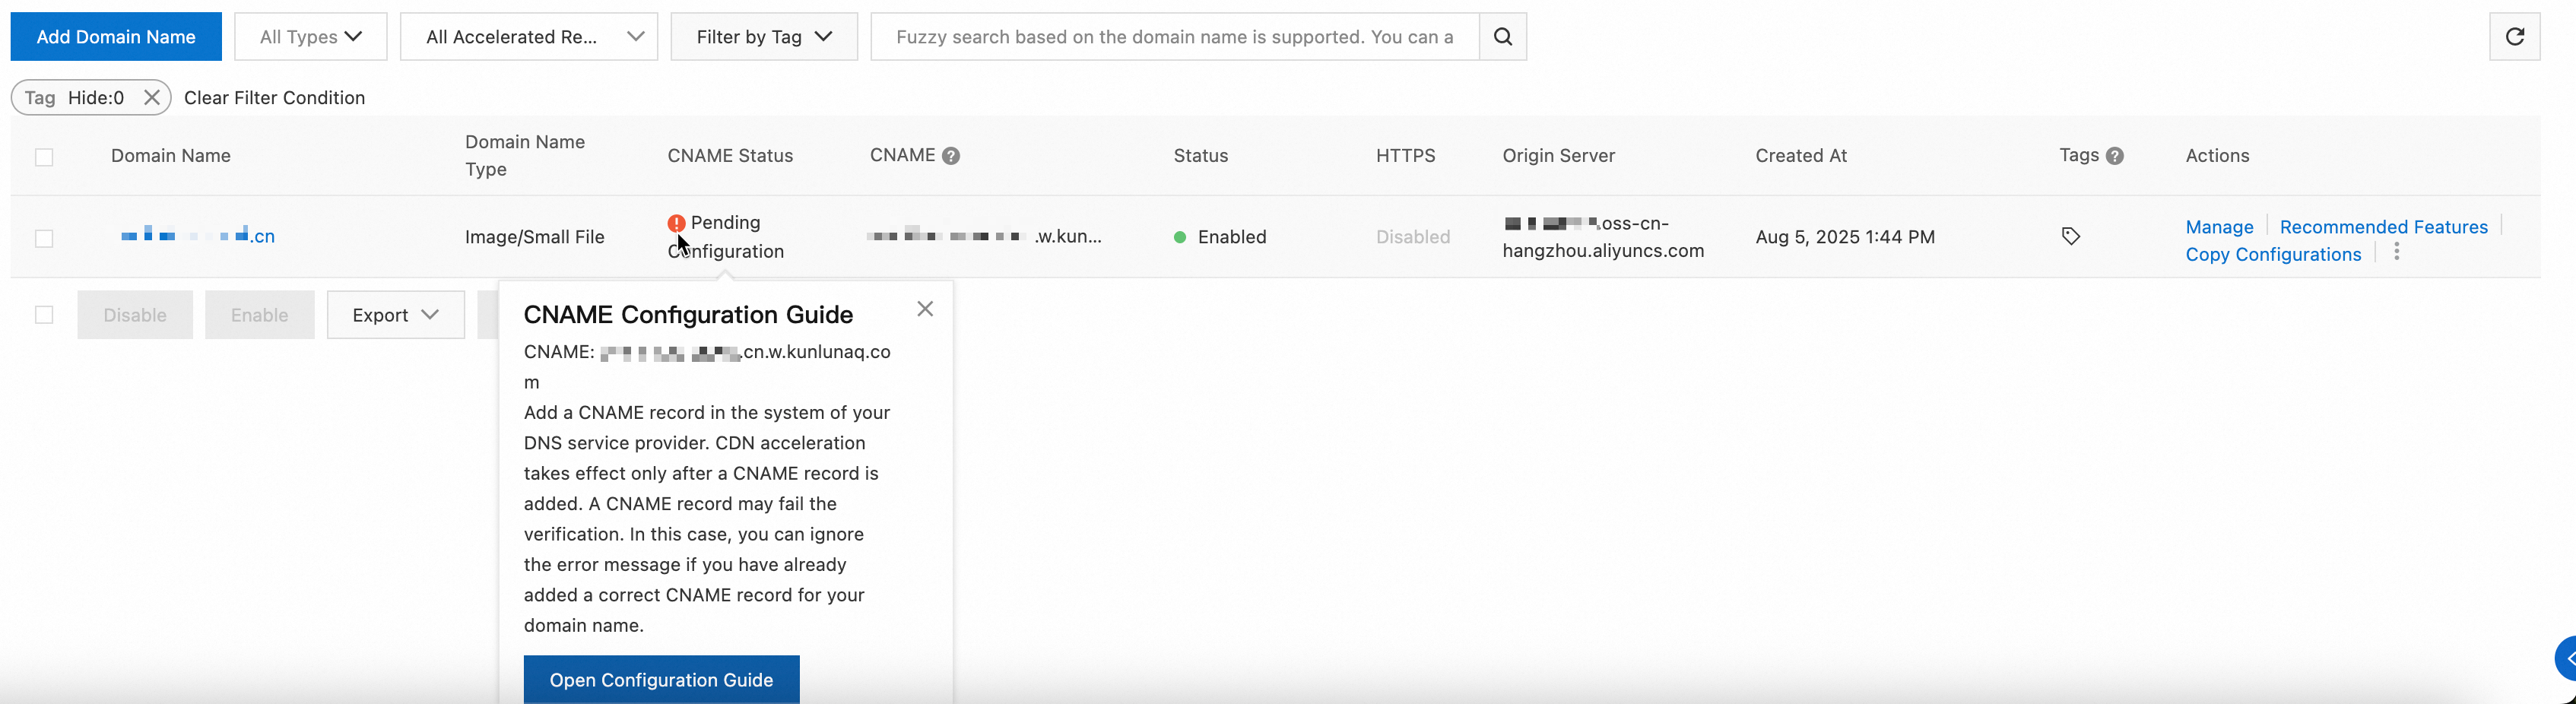The width and height of the screenshot is (2576, 704).
Task: Click Open Configuration Guide button
Action: [662, 680]
